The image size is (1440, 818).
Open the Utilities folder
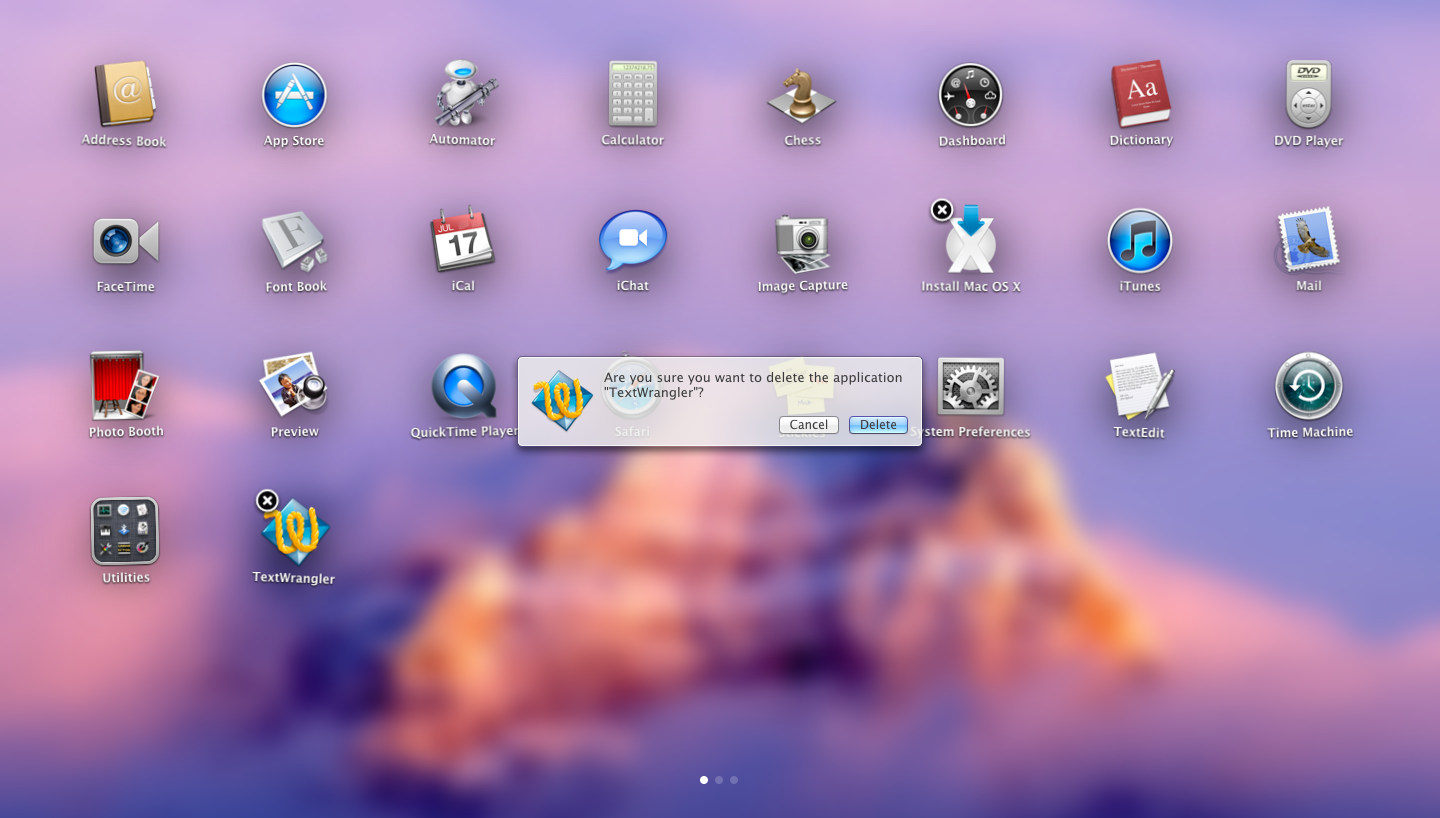125,531
